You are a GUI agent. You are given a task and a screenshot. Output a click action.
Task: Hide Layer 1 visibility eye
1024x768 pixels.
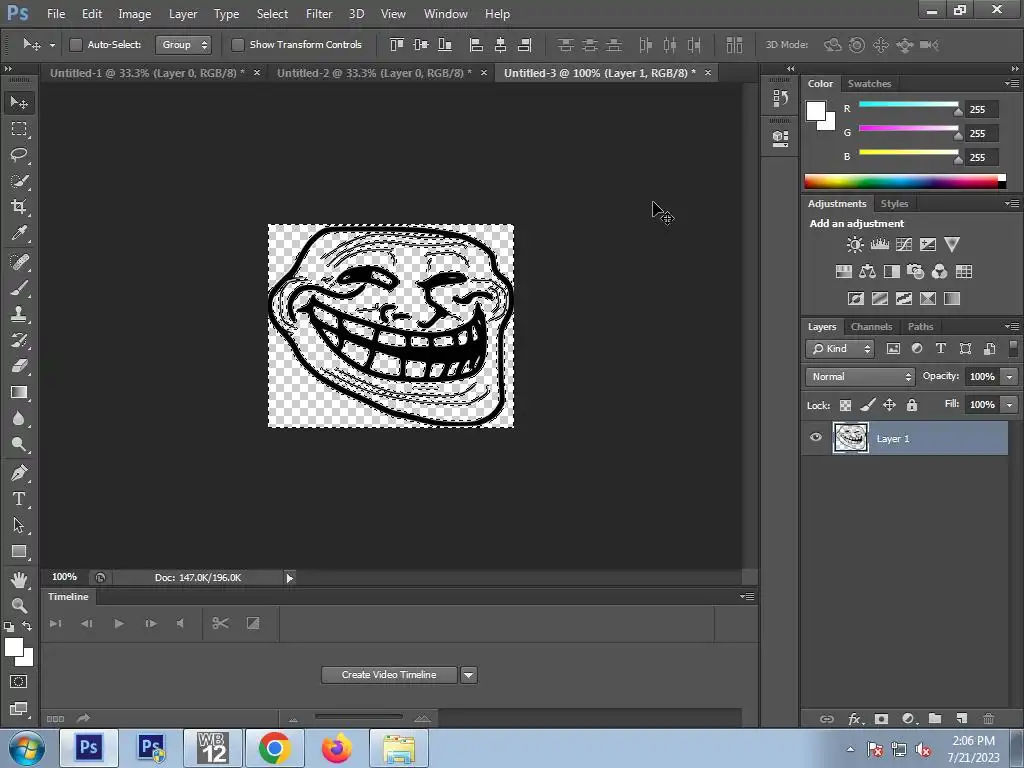[x=816, y=438]
